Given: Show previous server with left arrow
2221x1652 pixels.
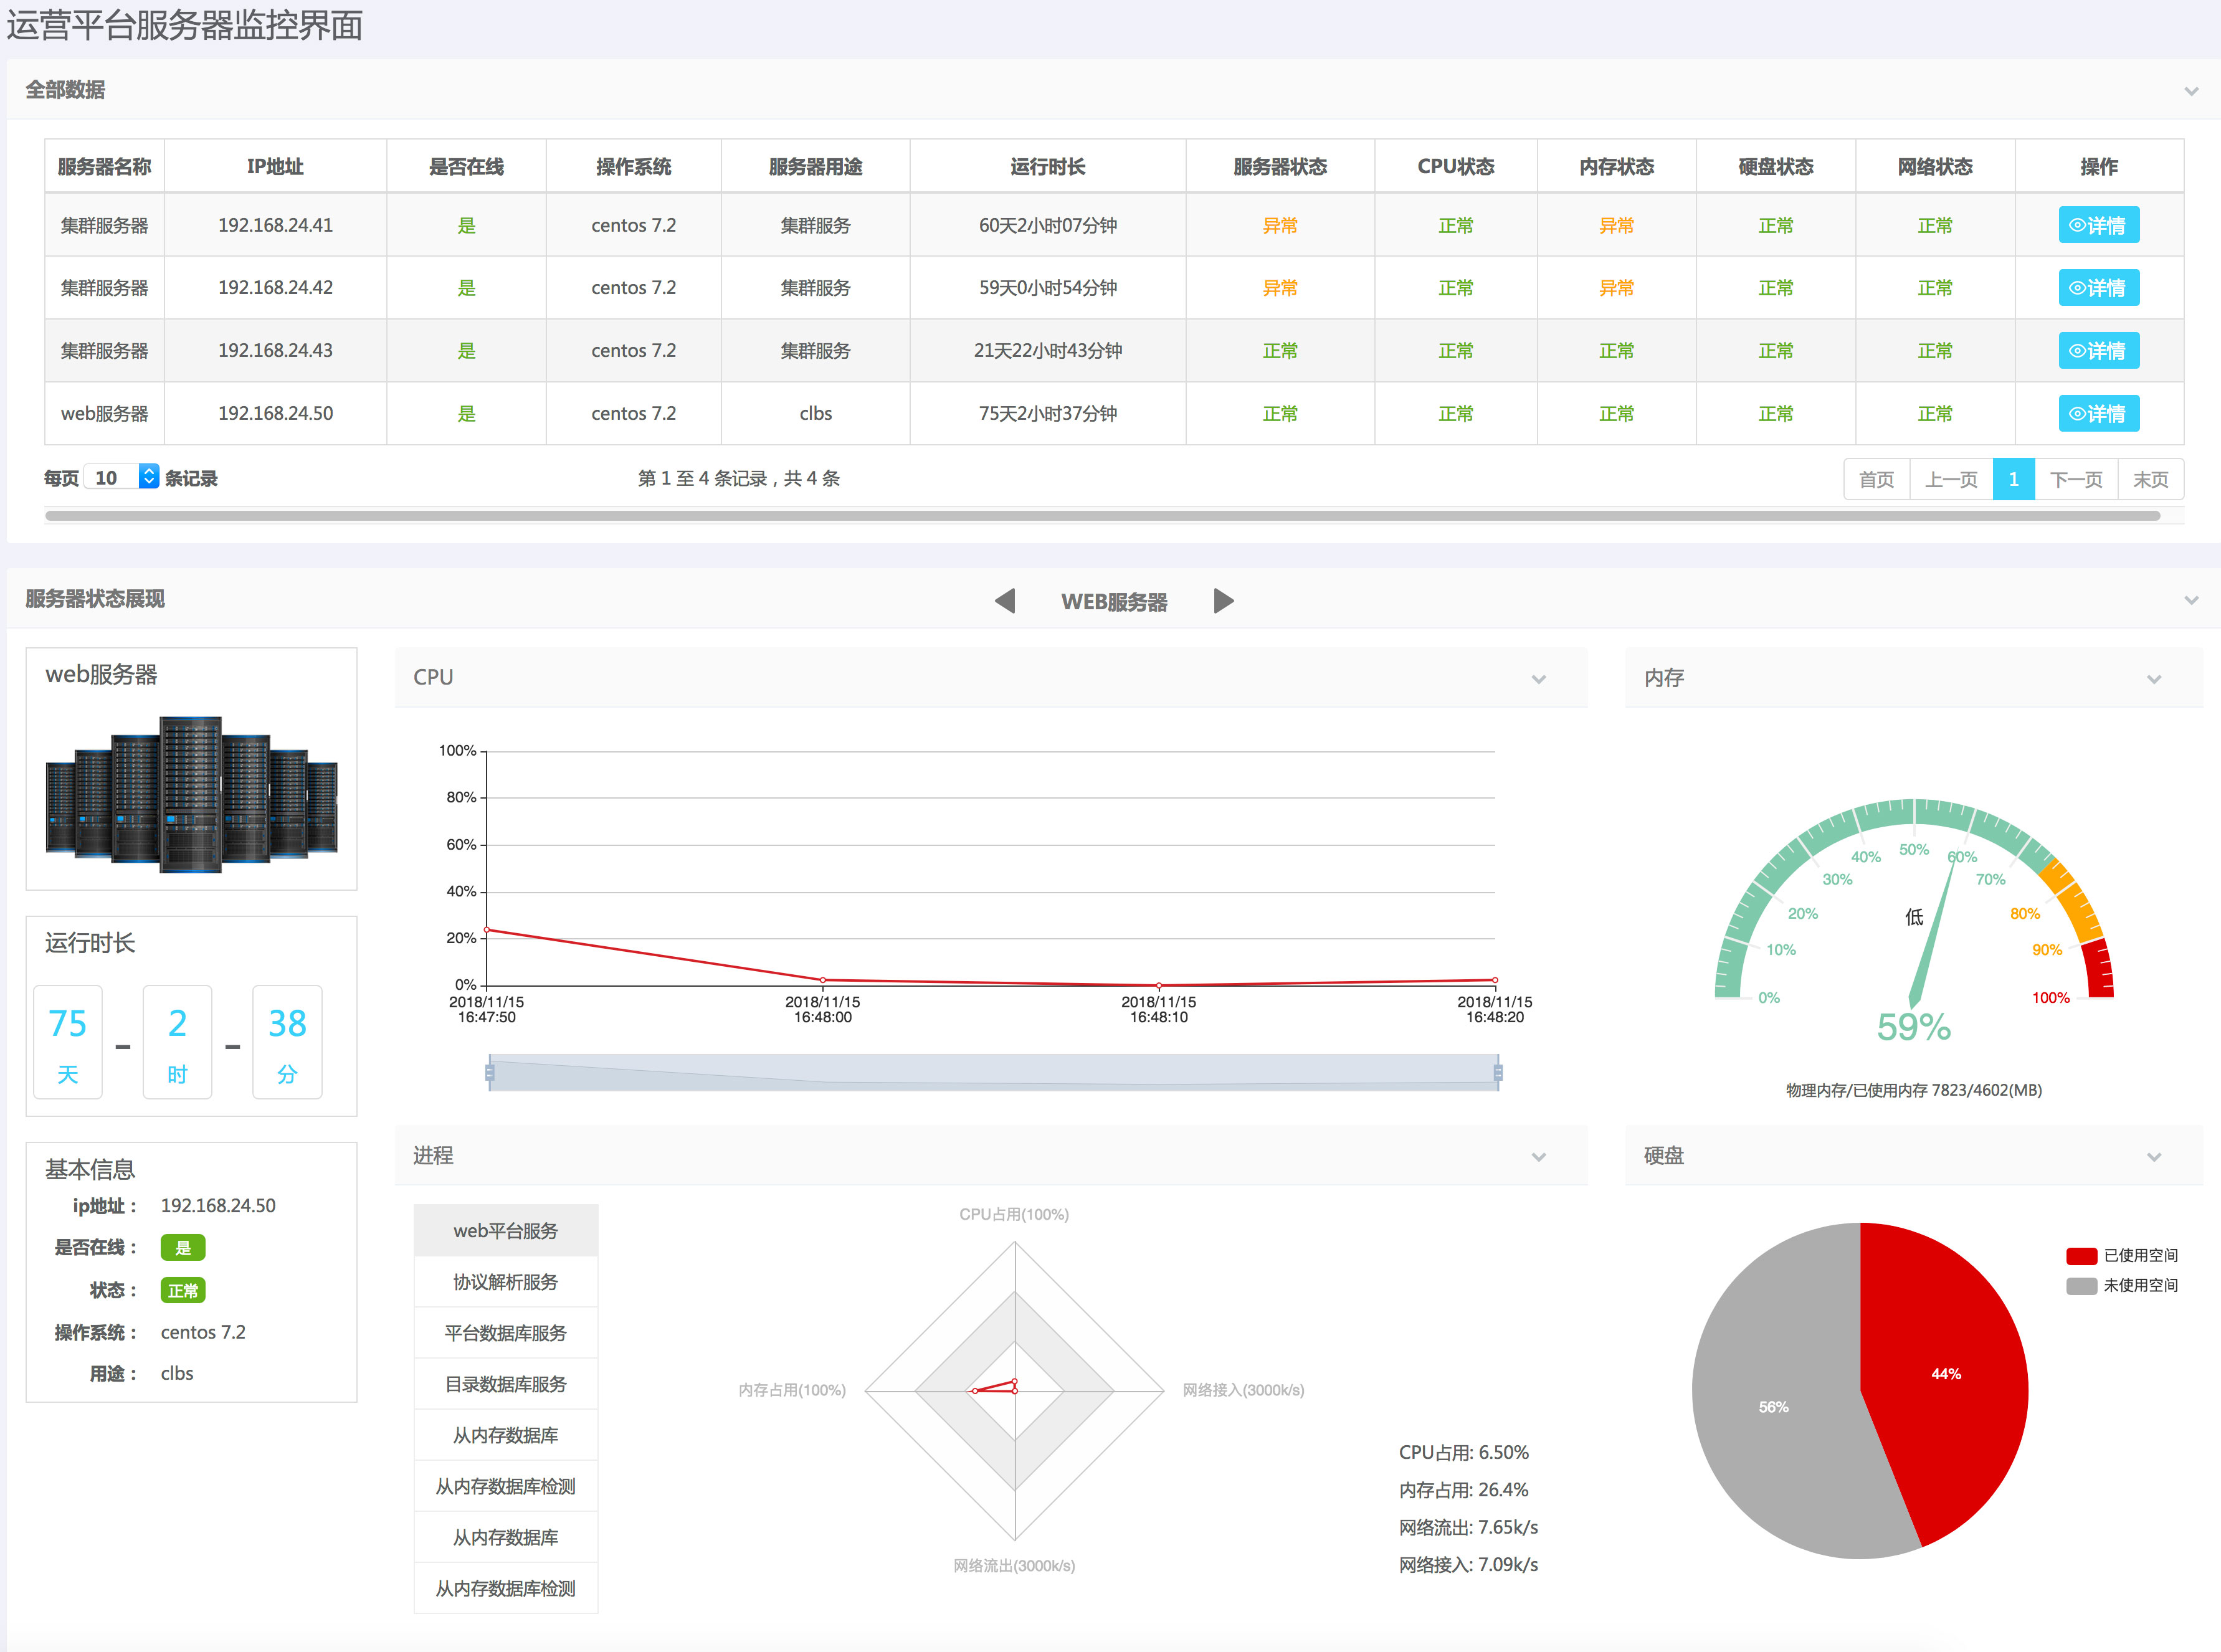Looking at the screenshot, I should 1005,601.
